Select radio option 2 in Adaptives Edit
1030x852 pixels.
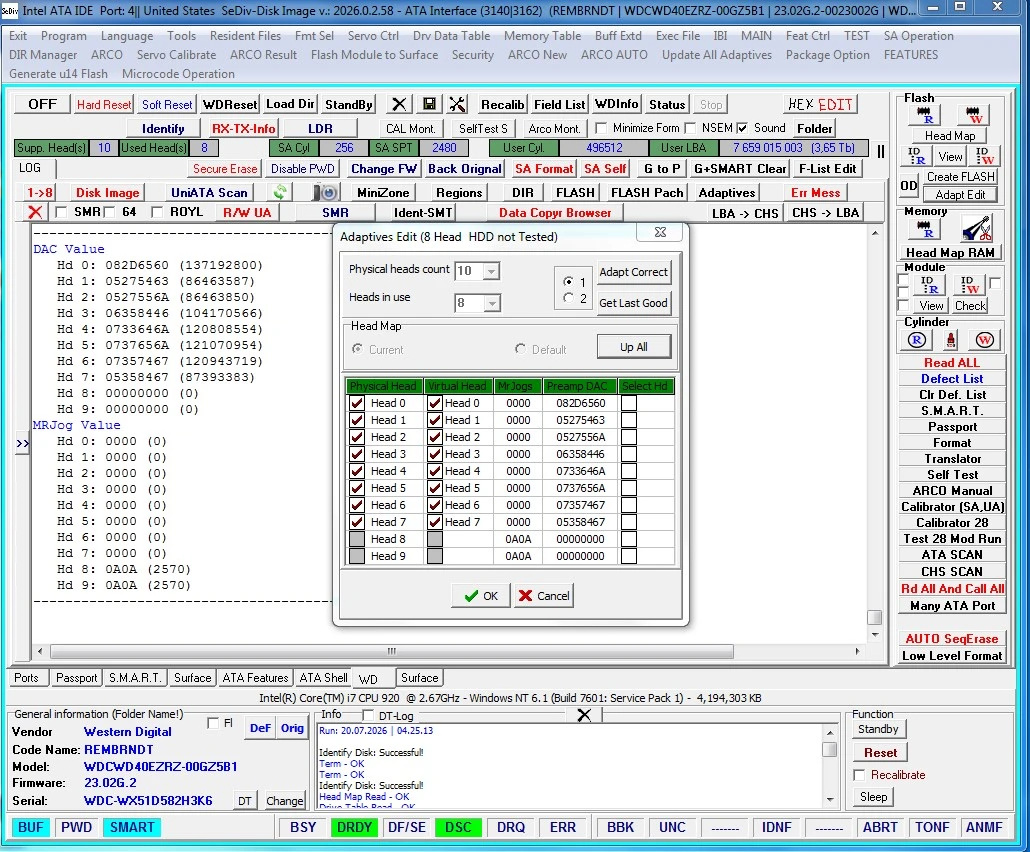(568, 298)
